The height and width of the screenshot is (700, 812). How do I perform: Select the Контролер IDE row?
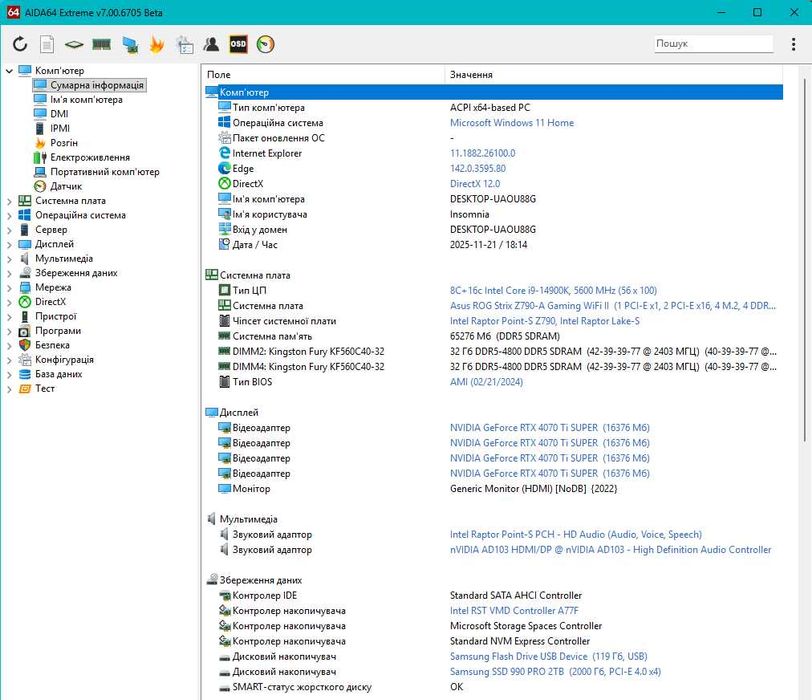point(494,595)
